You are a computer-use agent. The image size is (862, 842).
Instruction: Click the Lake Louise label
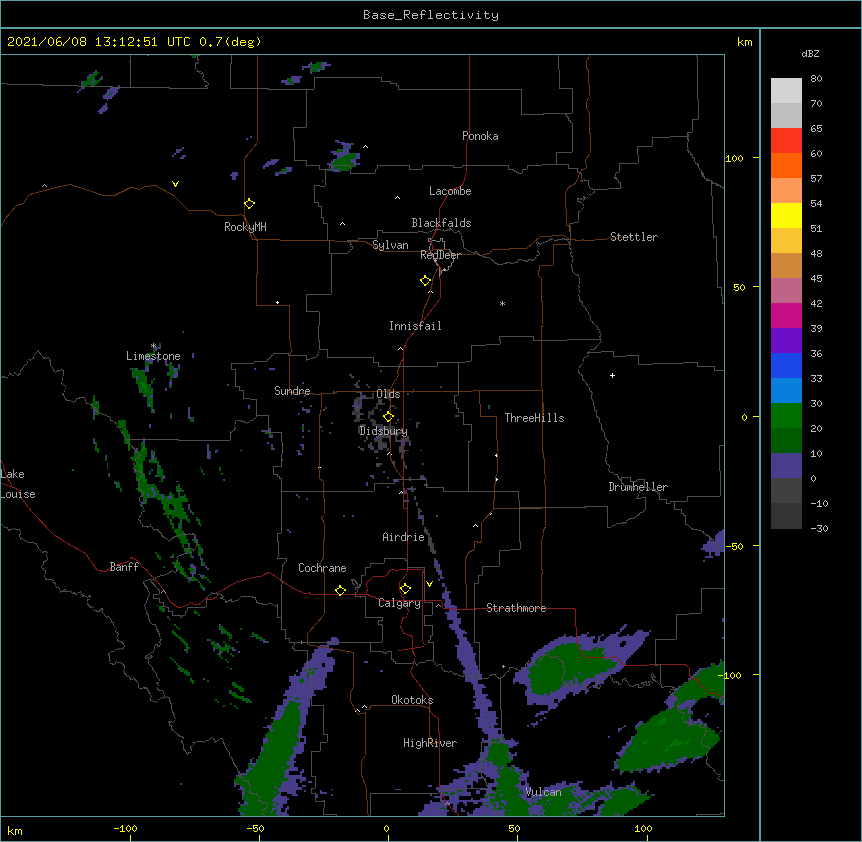tap(18, 484)
